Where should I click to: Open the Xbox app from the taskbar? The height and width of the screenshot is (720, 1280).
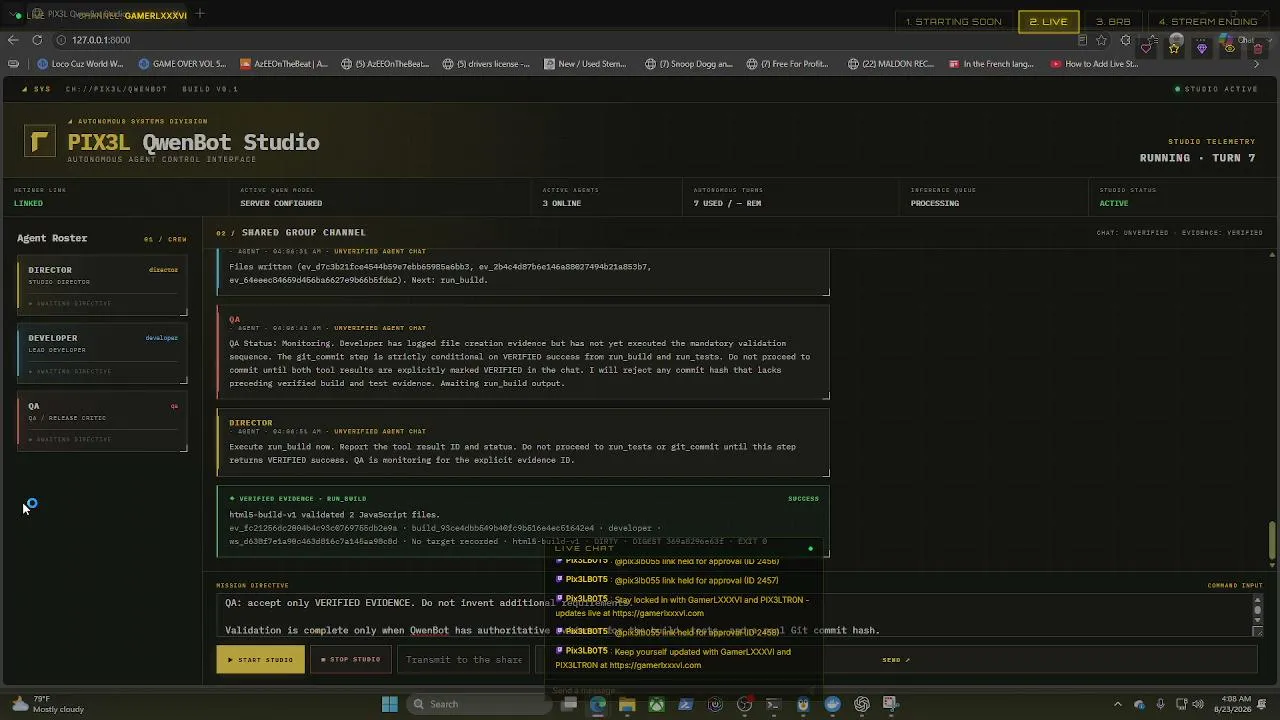click(656, 704)
